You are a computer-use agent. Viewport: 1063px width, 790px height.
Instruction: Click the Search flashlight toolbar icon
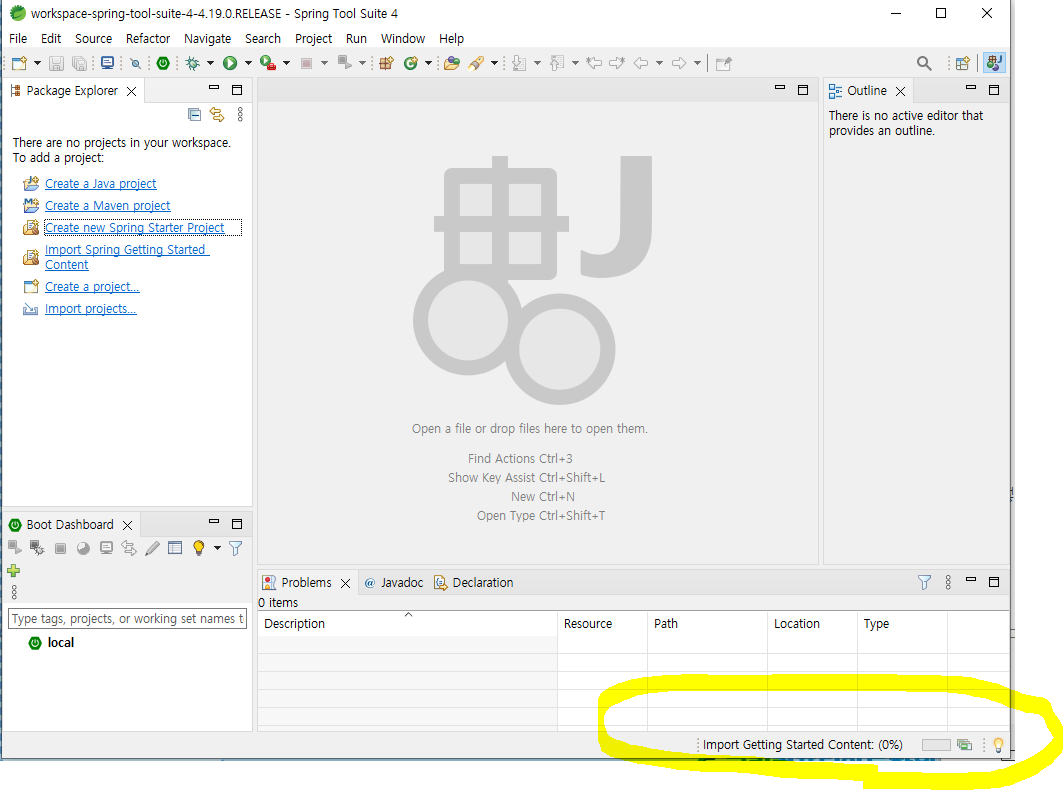477,63
